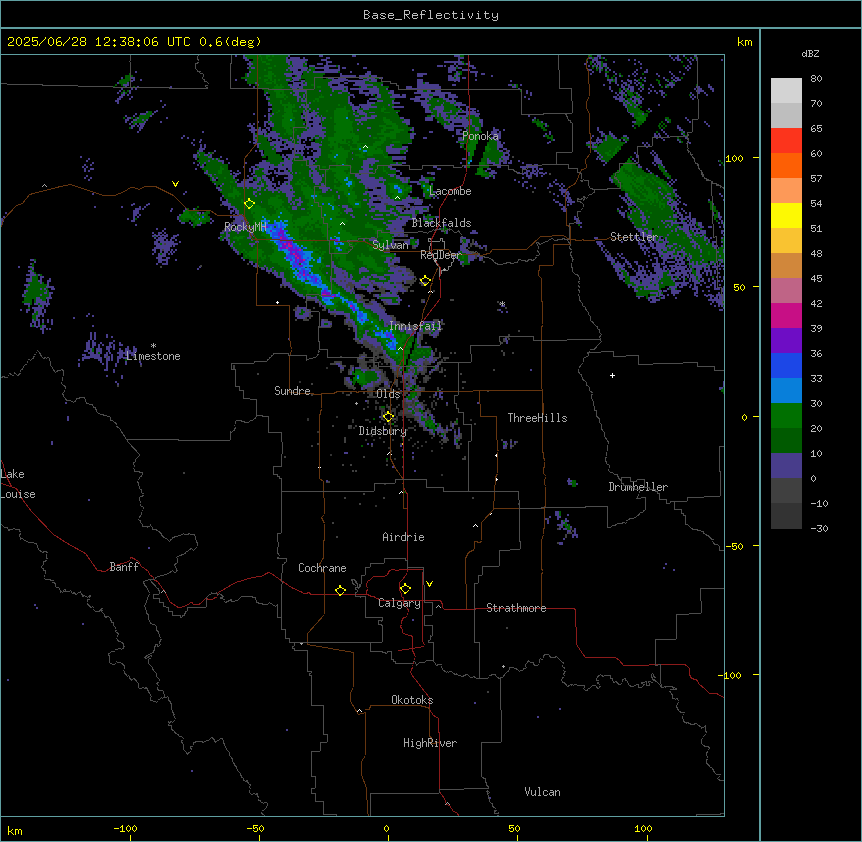Image resolution: width=862 pixels, height=842 pixels.
Task: Pick the magenta swatch in the dBZ legend
Action: point(786,315)
